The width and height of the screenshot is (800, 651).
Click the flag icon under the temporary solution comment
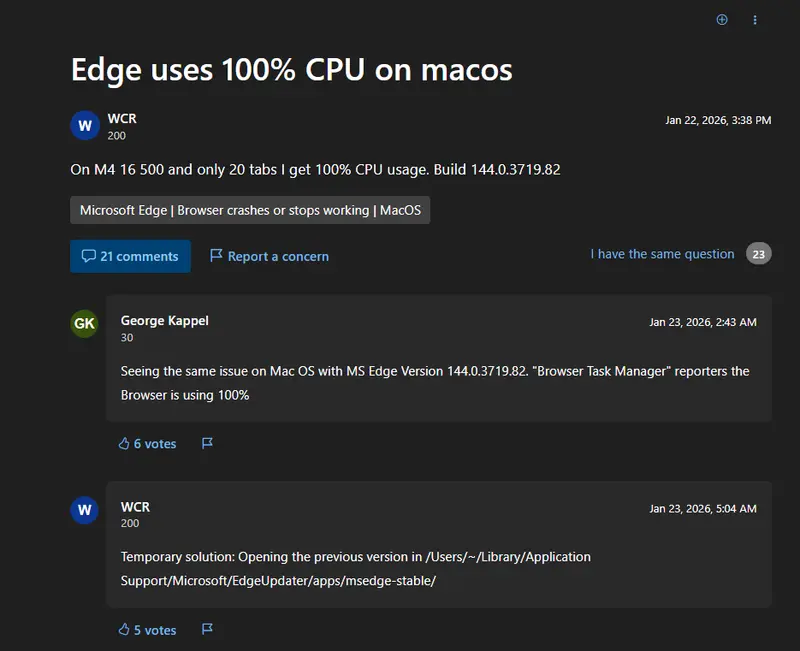pyautogui.click(x=207, y=630)
